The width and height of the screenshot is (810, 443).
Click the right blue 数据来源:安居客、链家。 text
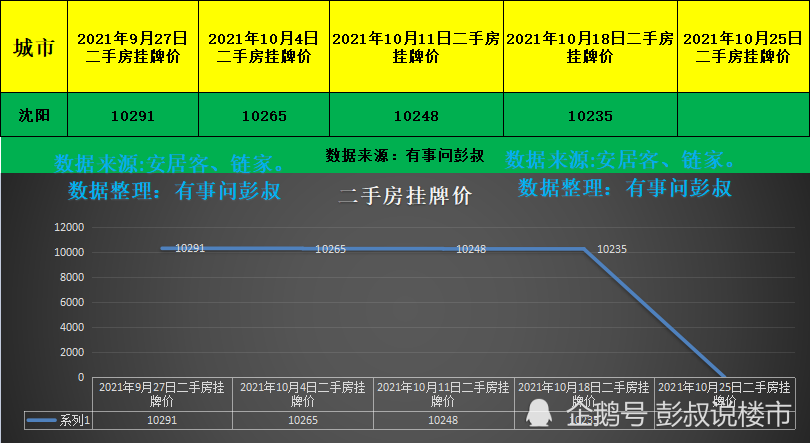click(x=620, y=160)
